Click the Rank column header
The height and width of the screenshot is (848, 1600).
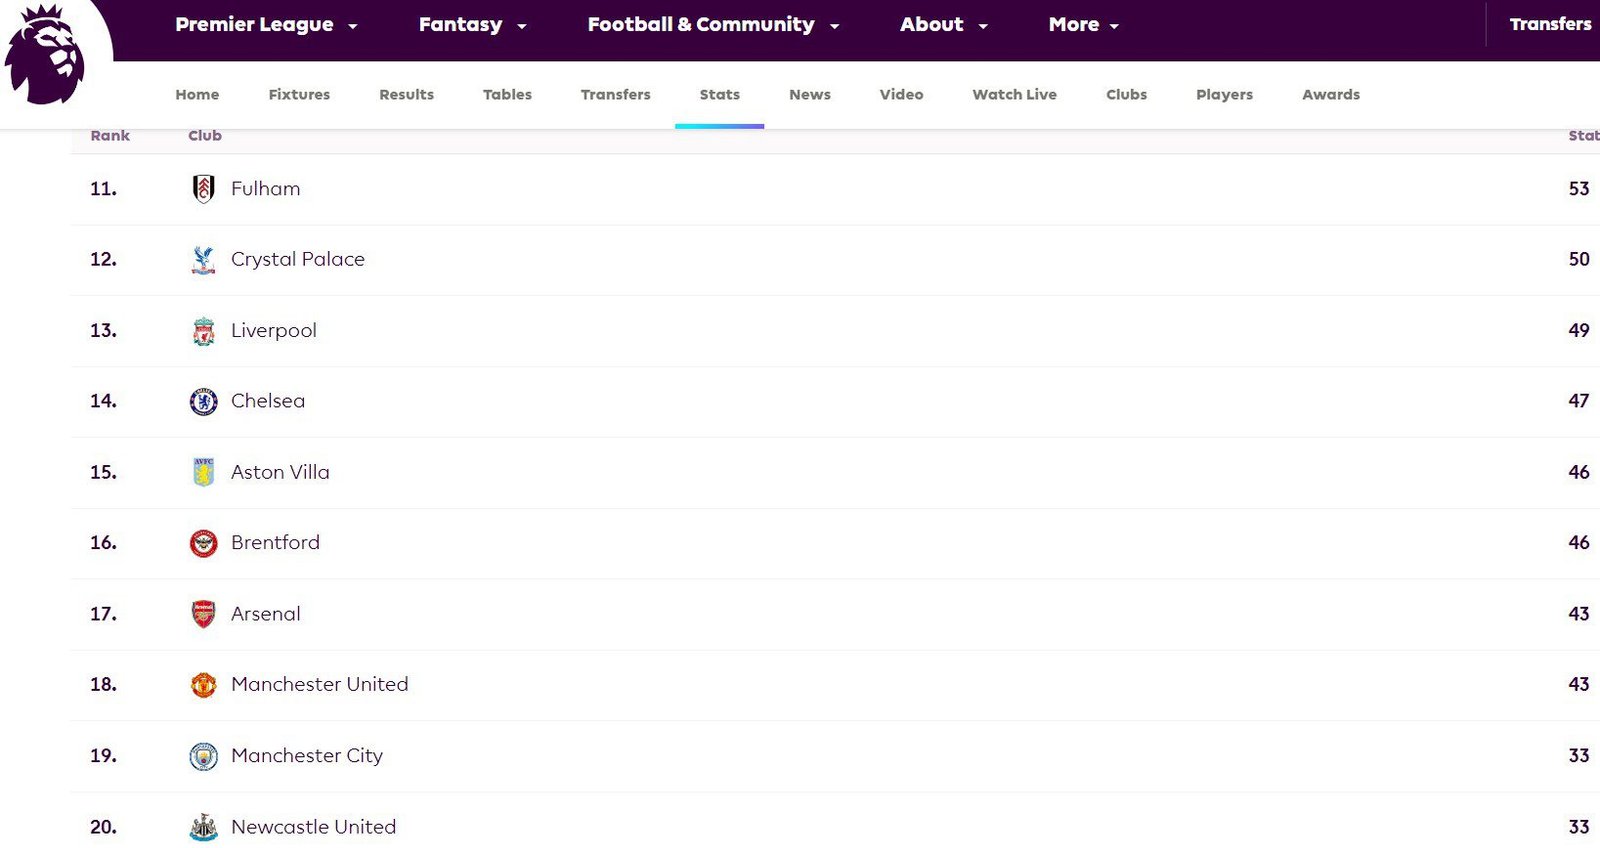(110, 136)
